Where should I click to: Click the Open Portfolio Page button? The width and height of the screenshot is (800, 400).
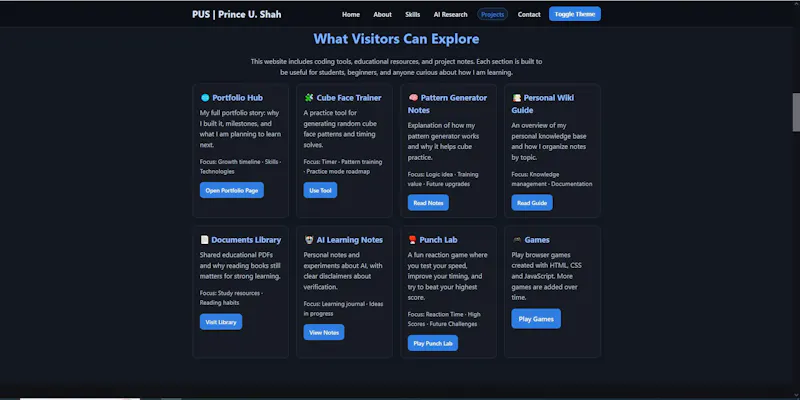click(x=232, y=190)
